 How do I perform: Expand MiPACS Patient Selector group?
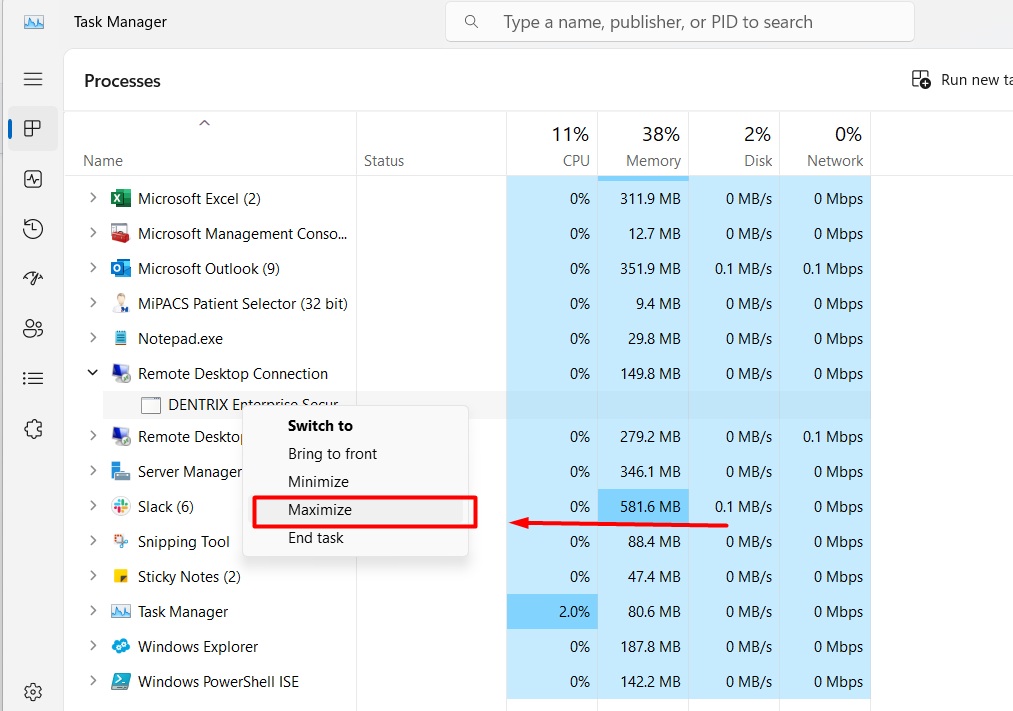coord(93,302)
